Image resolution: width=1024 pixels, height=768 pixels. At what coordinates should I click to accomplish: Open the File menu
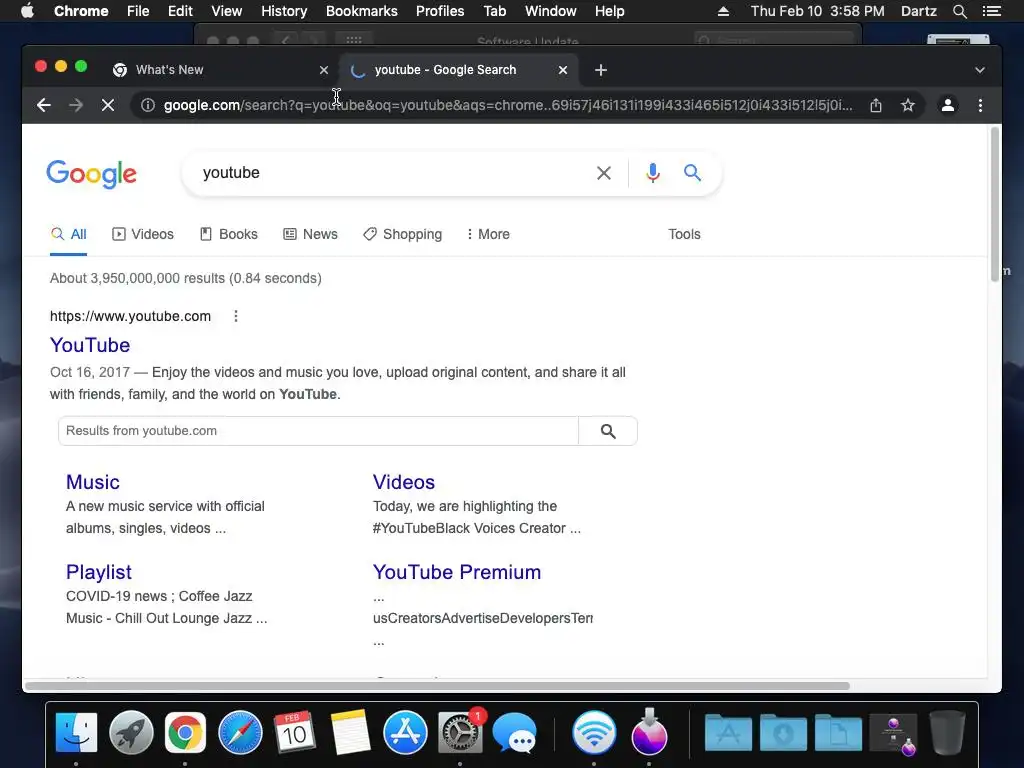[138, 11]
